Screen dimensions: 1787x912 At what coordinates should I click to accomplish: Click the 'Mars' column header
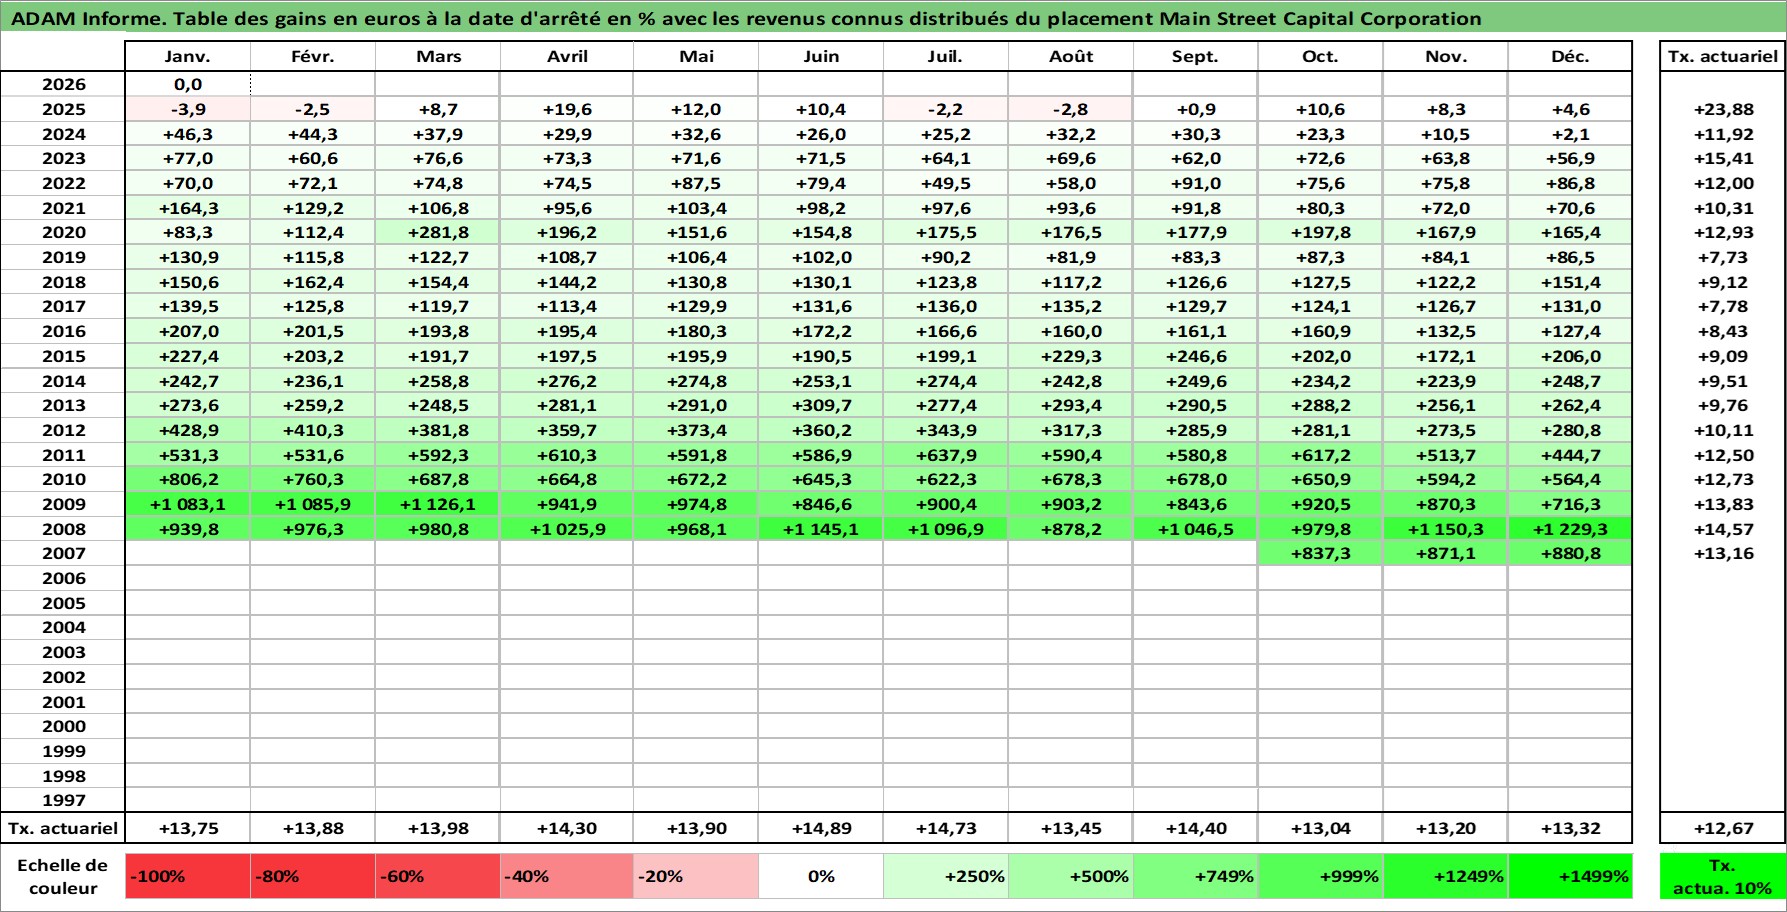tap(438, 56)
